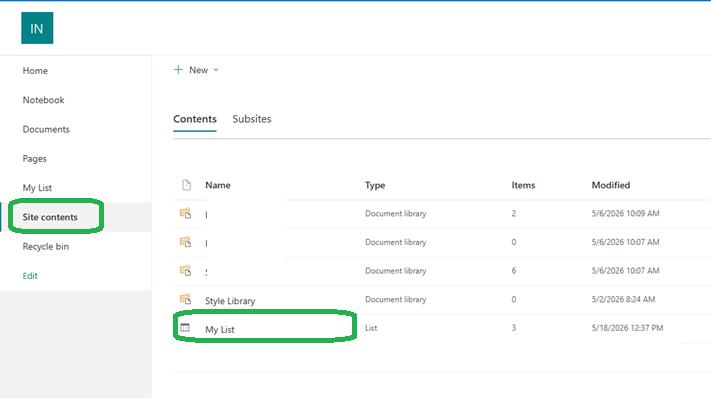Open Recycle bin in the left navigation
Image resolution: width=711 pixels, height=398 pixels.
(46, 247)
